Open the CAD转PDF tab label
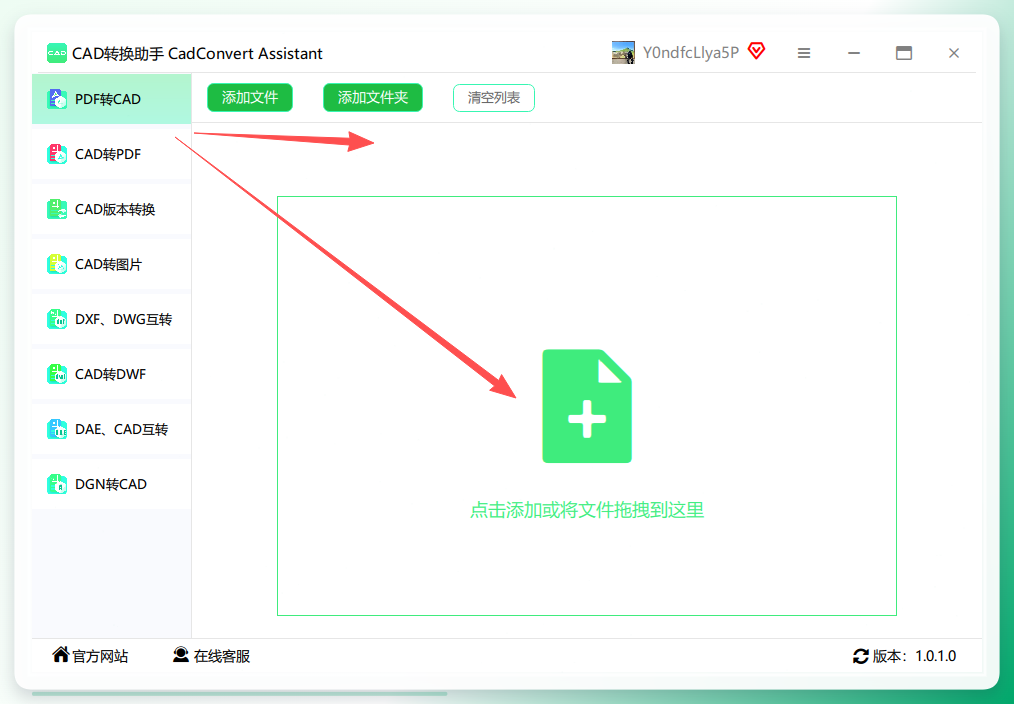The height and width of the screenshot is (704, 1014). point(108,155)
